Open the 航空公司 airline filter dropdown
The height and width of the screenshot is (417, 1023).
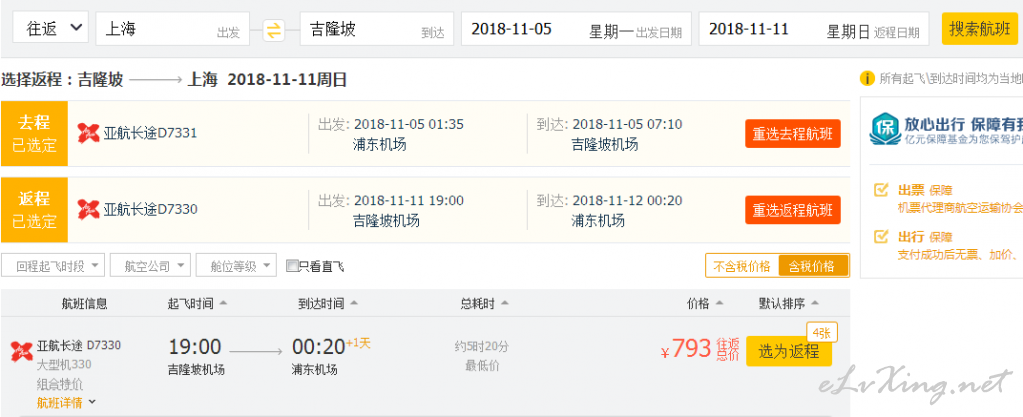tap(150, 266)
